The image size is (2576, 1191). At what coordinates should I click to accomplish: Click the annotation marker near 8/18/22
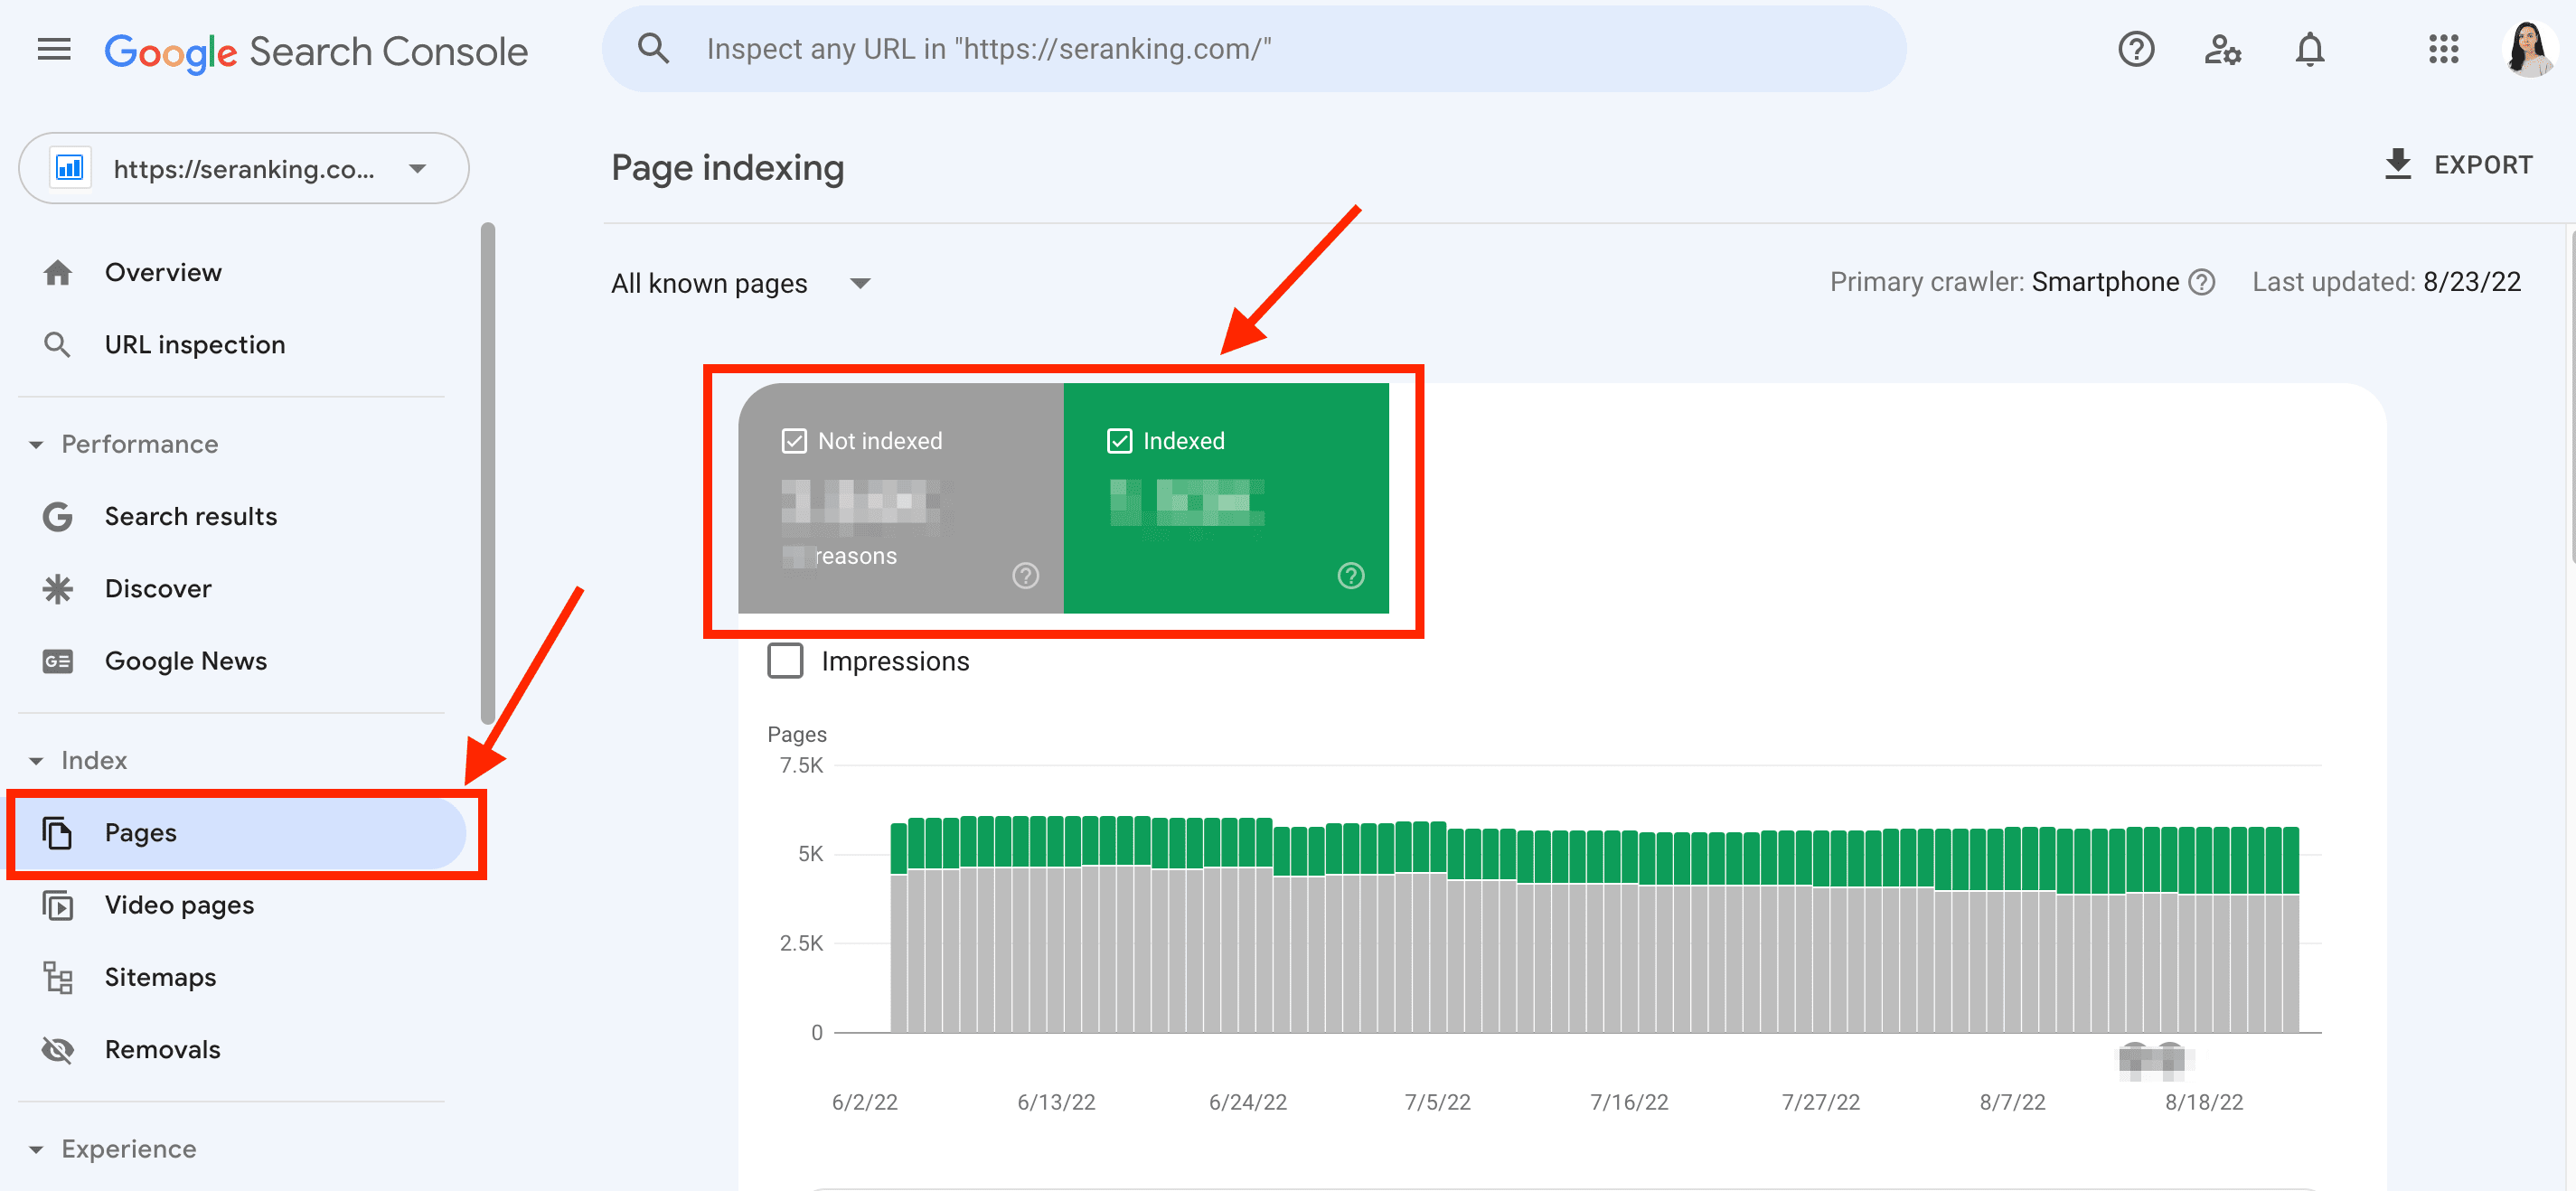pos(2155,1060)
